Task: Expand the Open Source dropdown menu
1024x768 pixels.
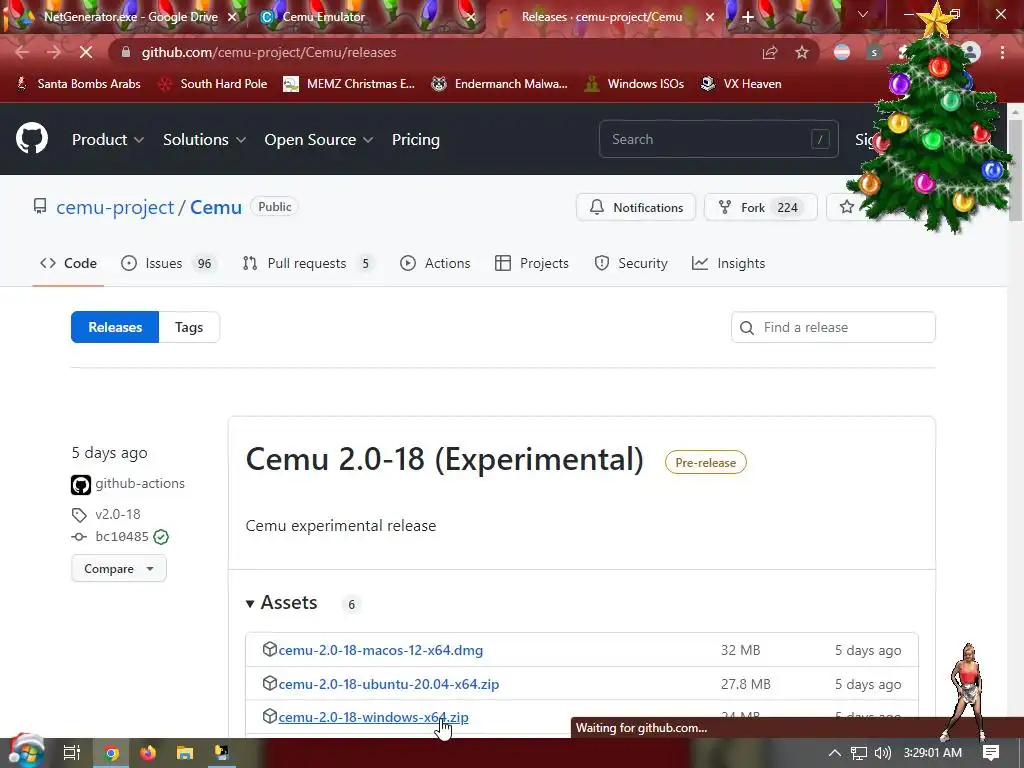Action: coord(318,140)
